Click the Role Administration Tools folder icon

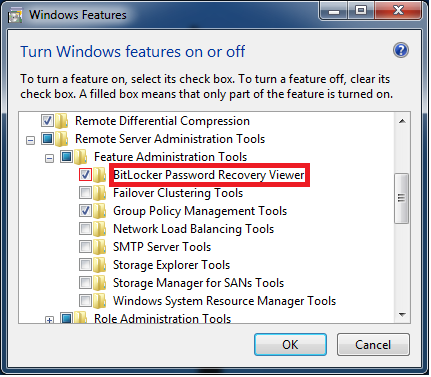[x=81, y=317]
